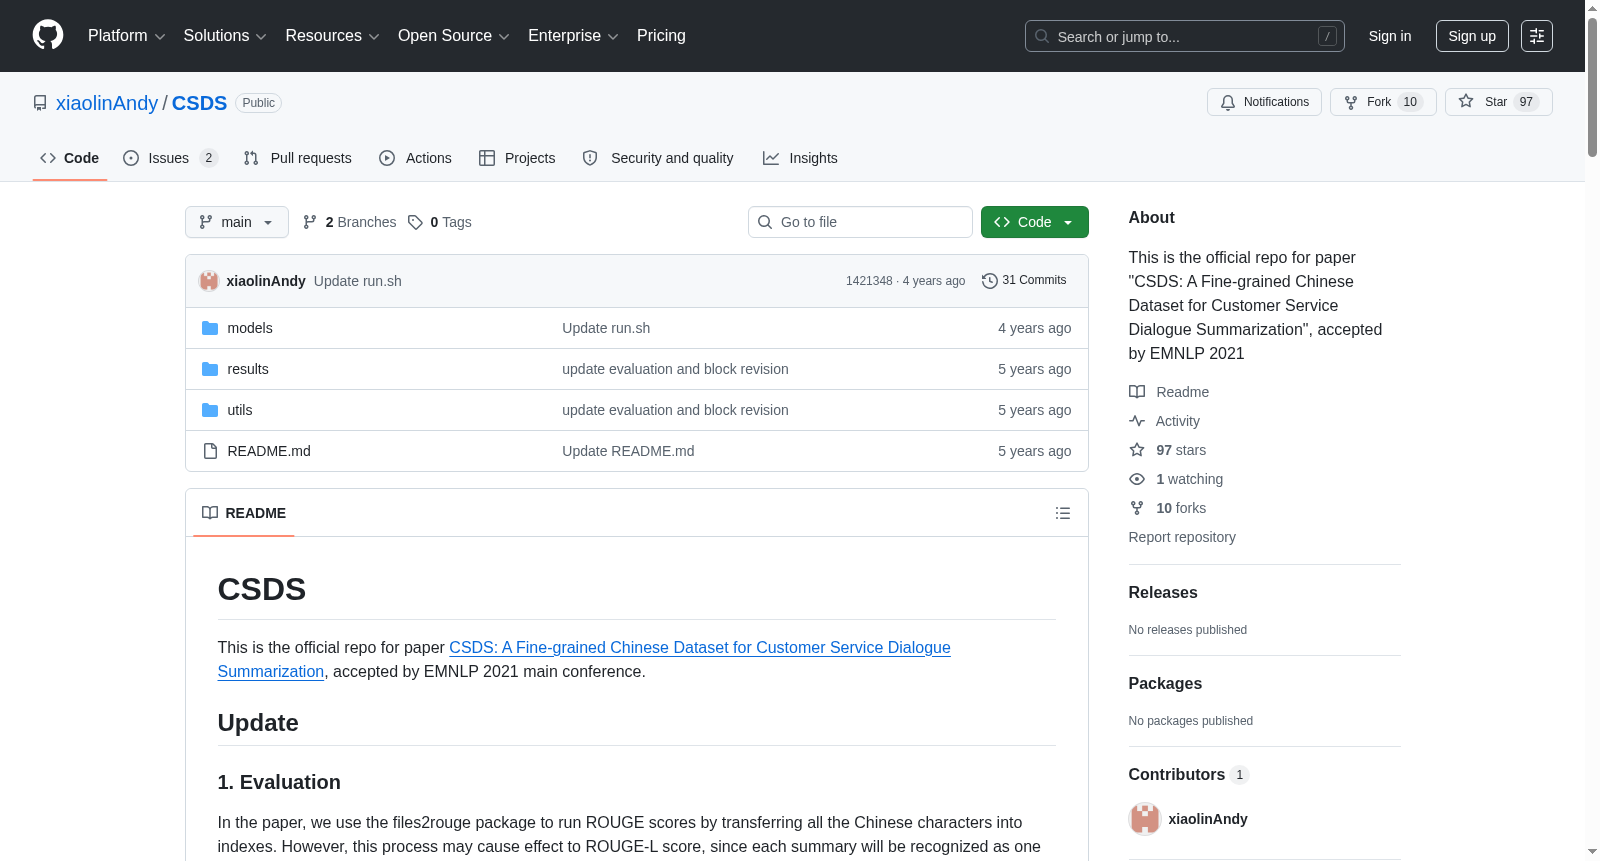Click the branches icon beside 2 Branches
The height and width of the screenshot is (861, 1600).
(310, 222)
